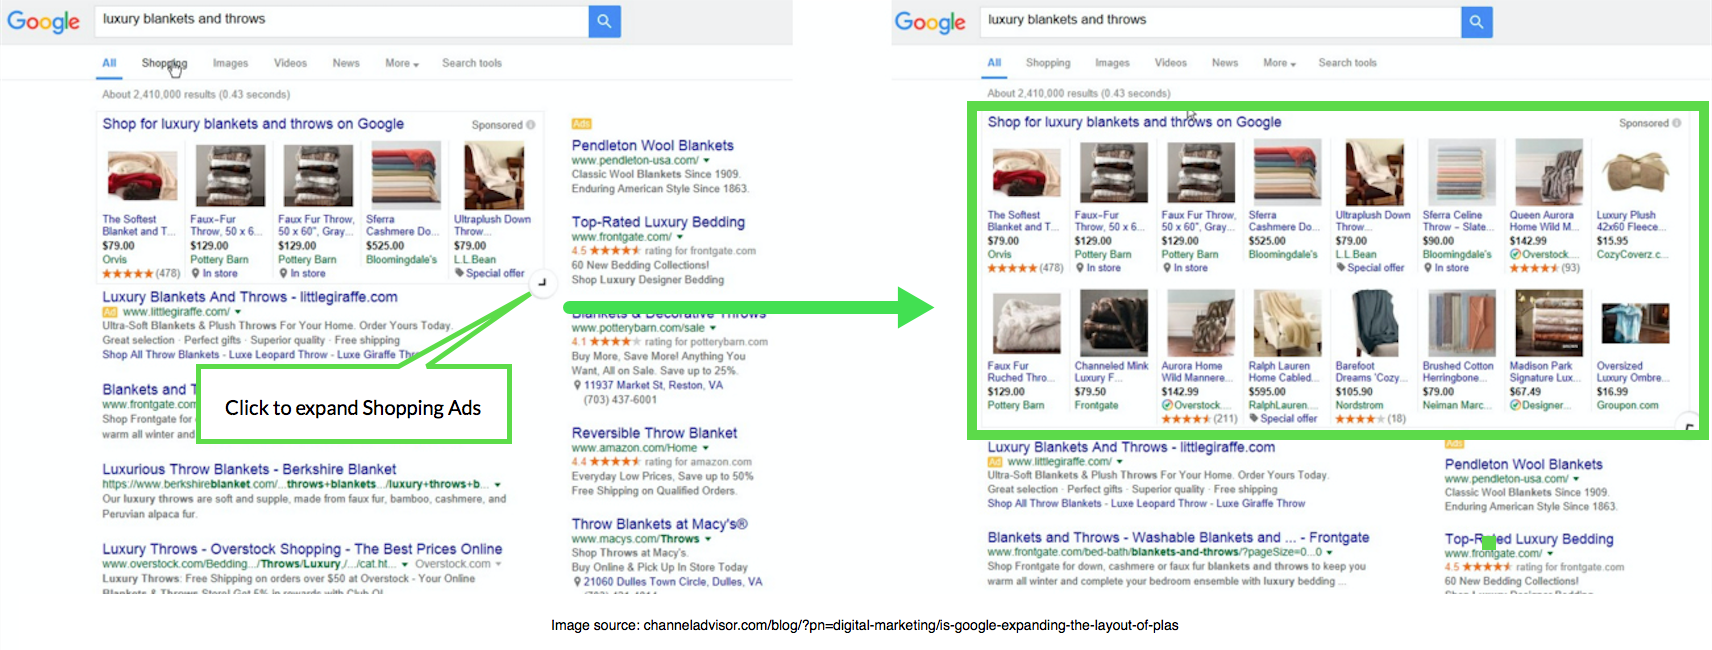Click Reston, VA map pin address link
Image resolution: width=1712 pixels, height=650 pixels.
(653, 385)
